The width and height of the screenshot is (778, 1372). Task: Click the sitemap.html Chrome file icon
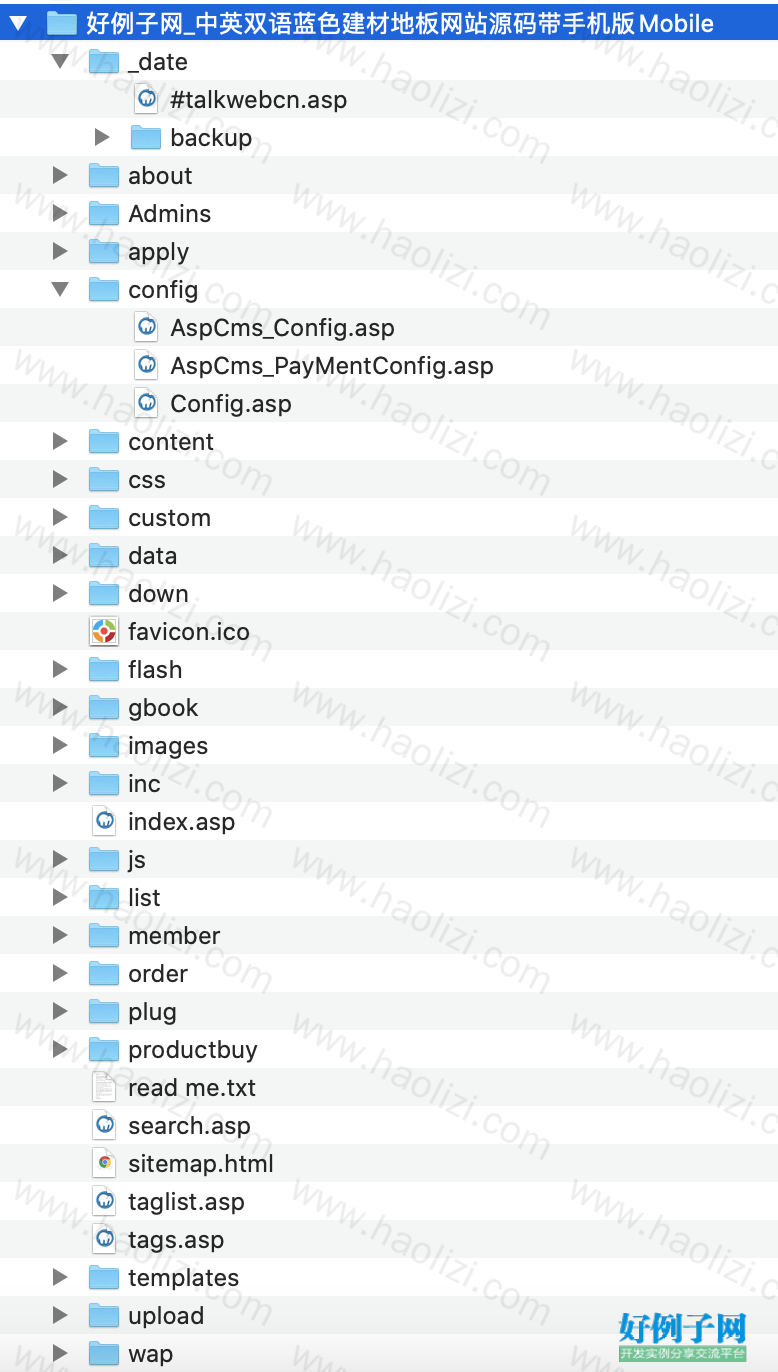[104, 1163]
